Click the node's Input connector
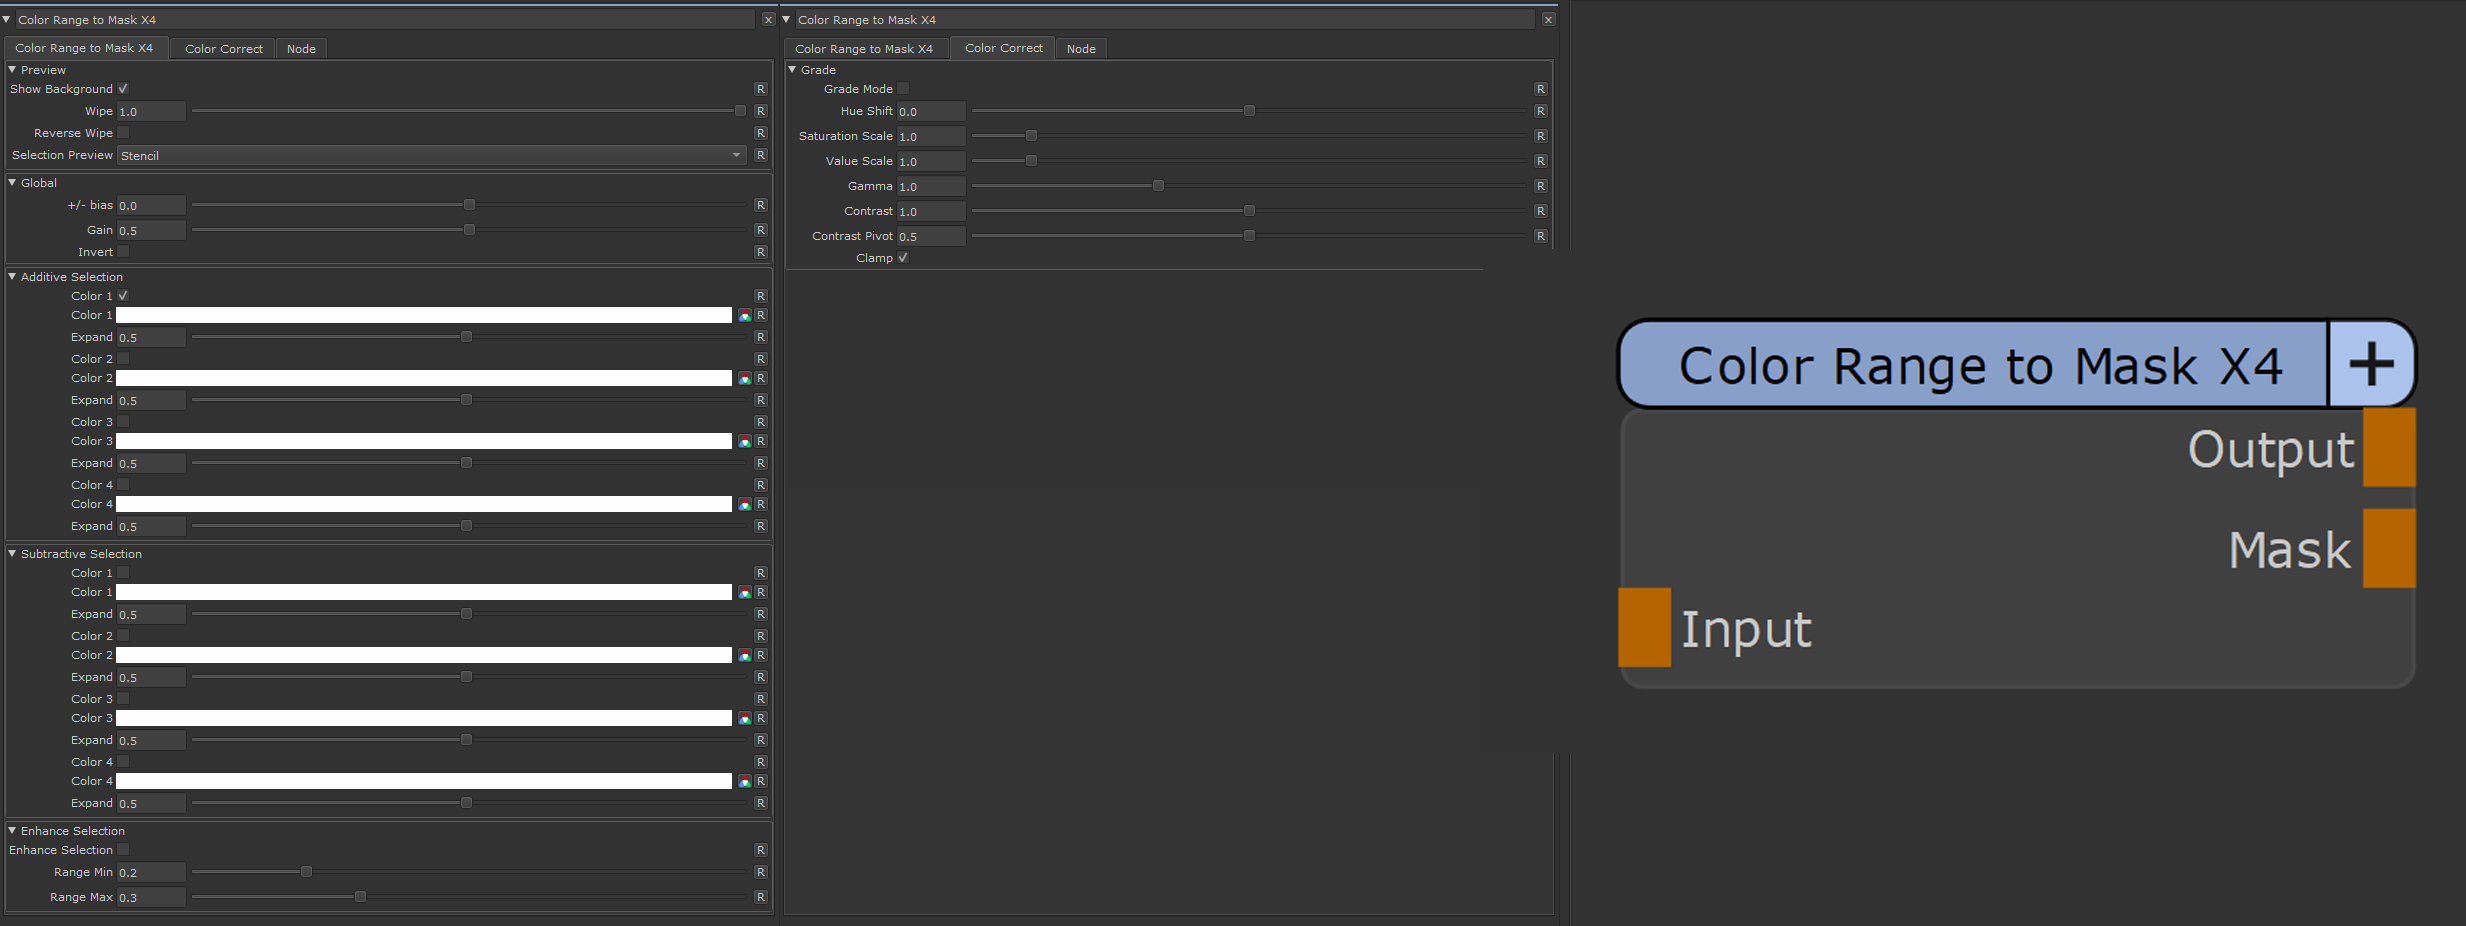This screenshot has width=2466, height=926. click(1644, 628)
